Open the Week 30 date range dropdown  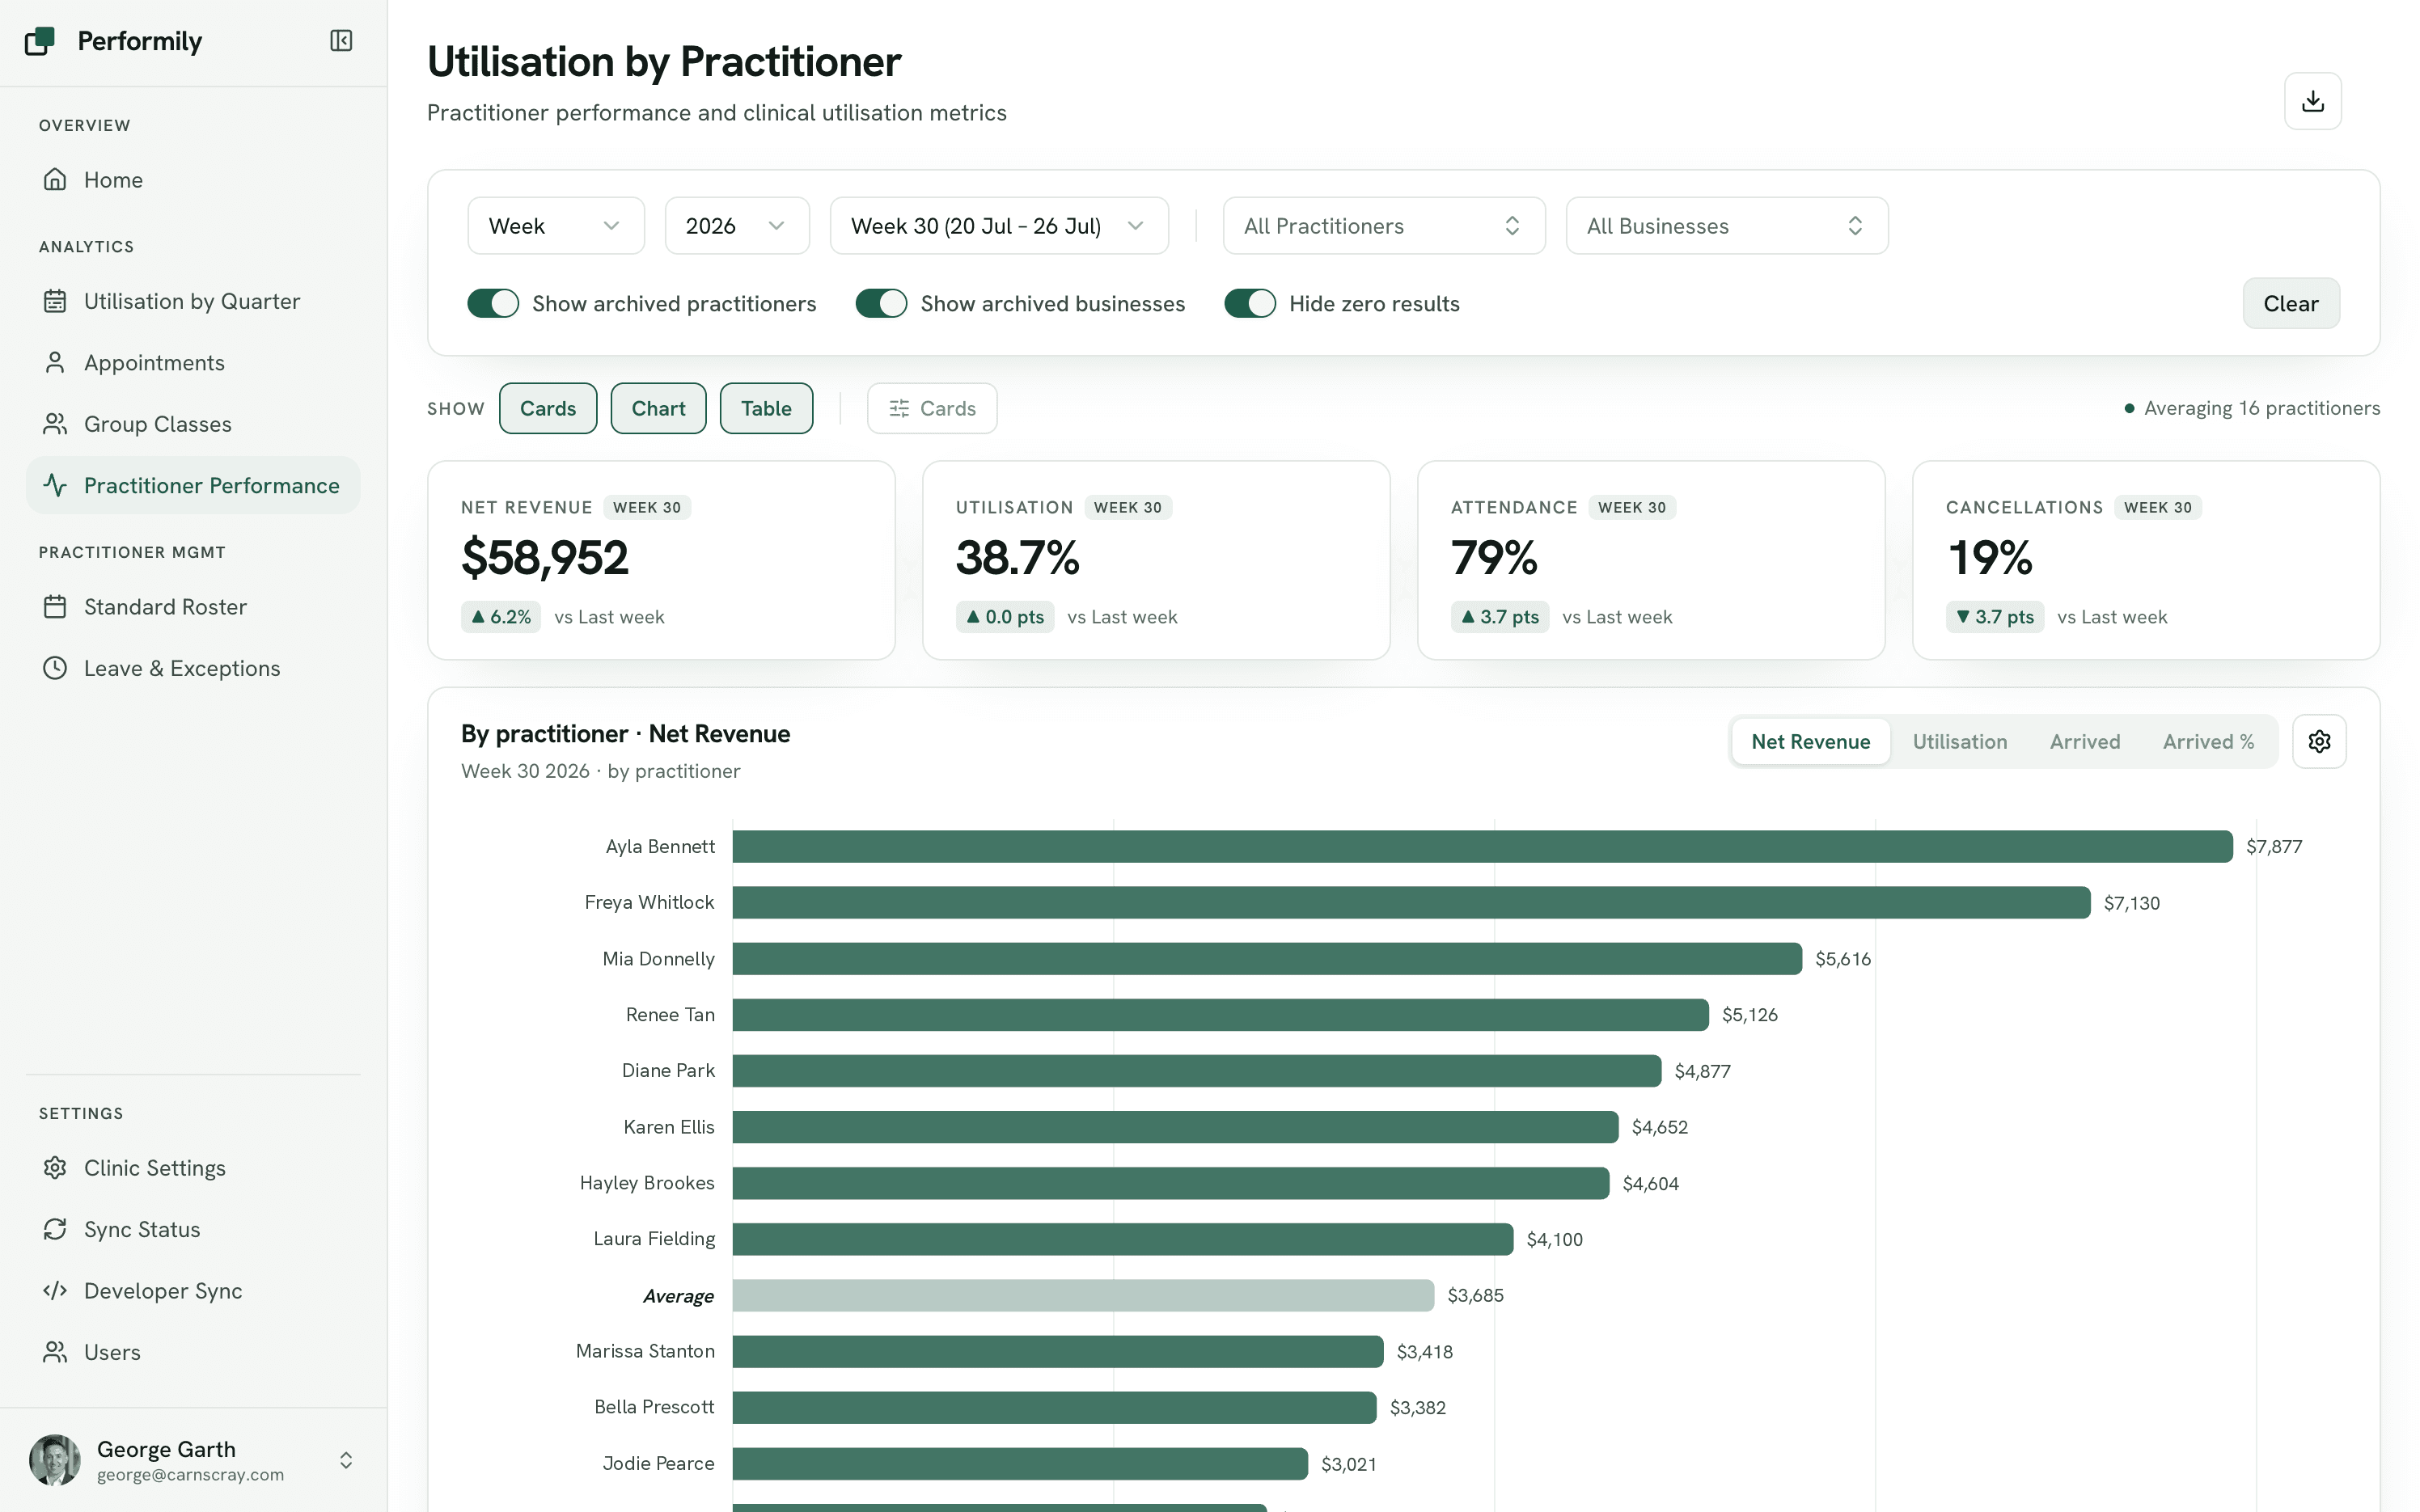click(x=999, y=226)
